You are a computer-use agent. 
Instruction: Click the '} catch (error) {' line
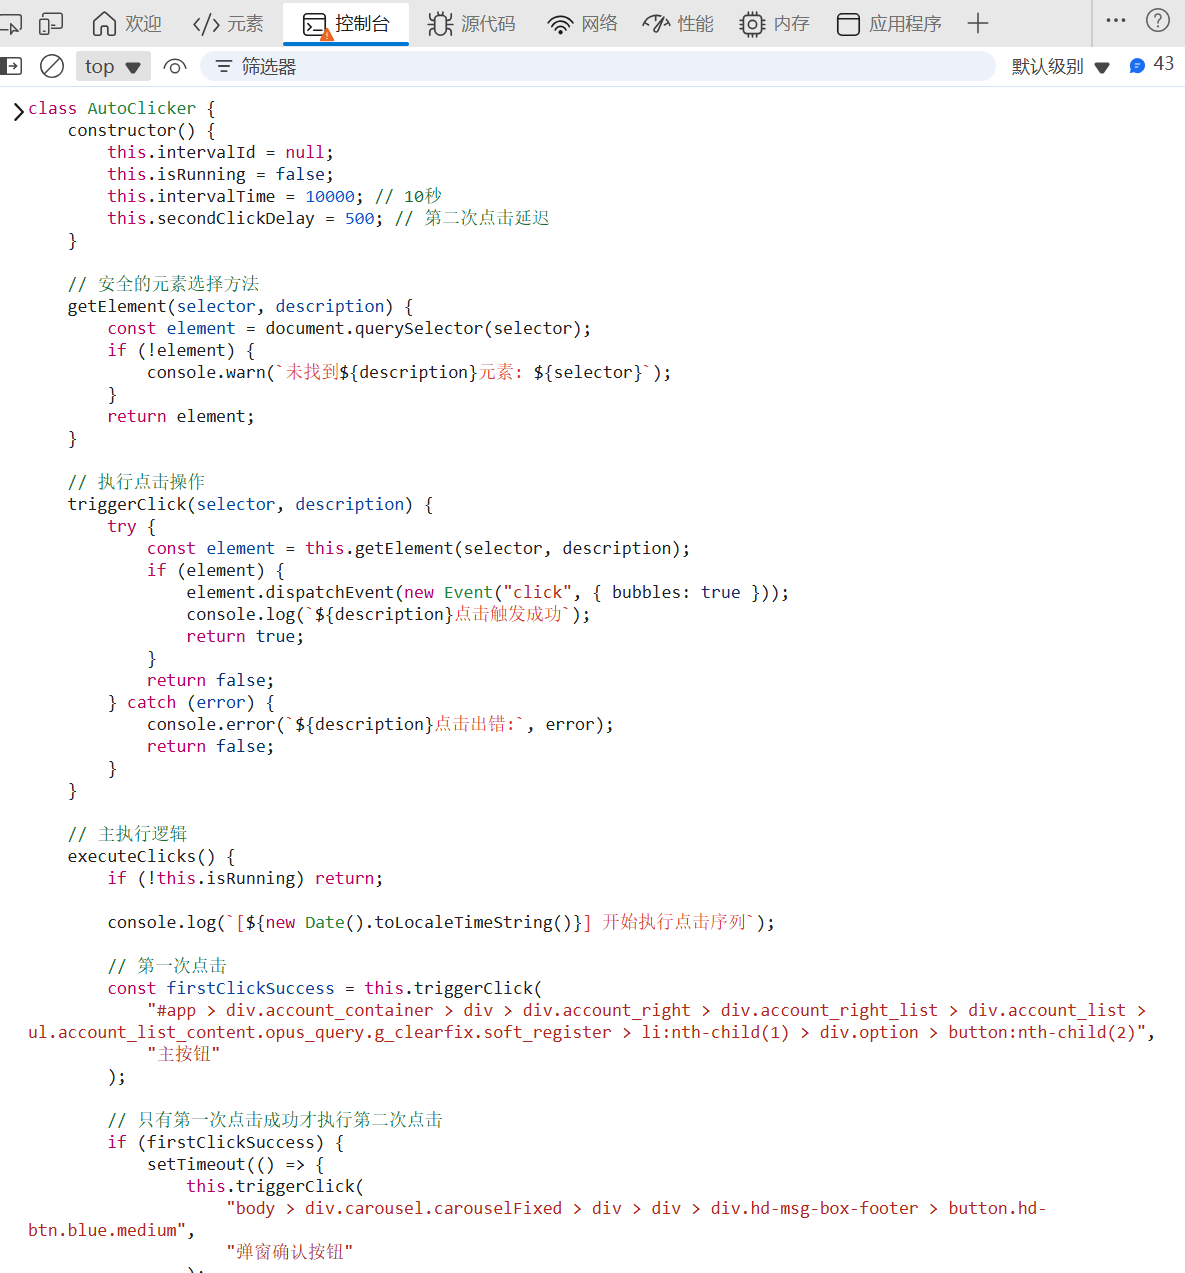point(191,702)
